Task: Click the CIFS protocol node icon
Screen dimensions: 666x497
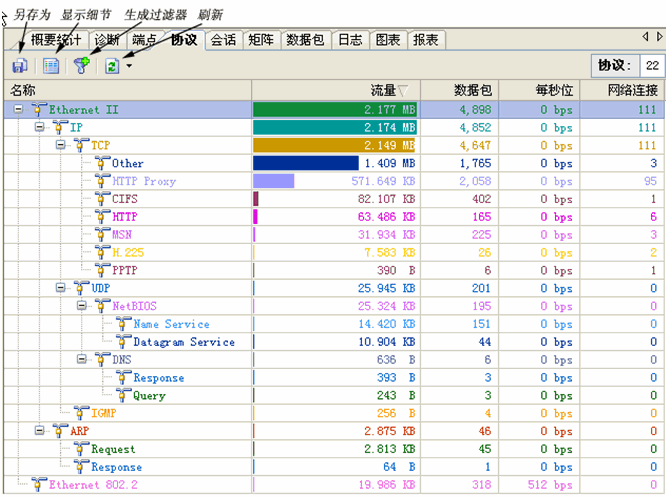Action: point(102,199)
